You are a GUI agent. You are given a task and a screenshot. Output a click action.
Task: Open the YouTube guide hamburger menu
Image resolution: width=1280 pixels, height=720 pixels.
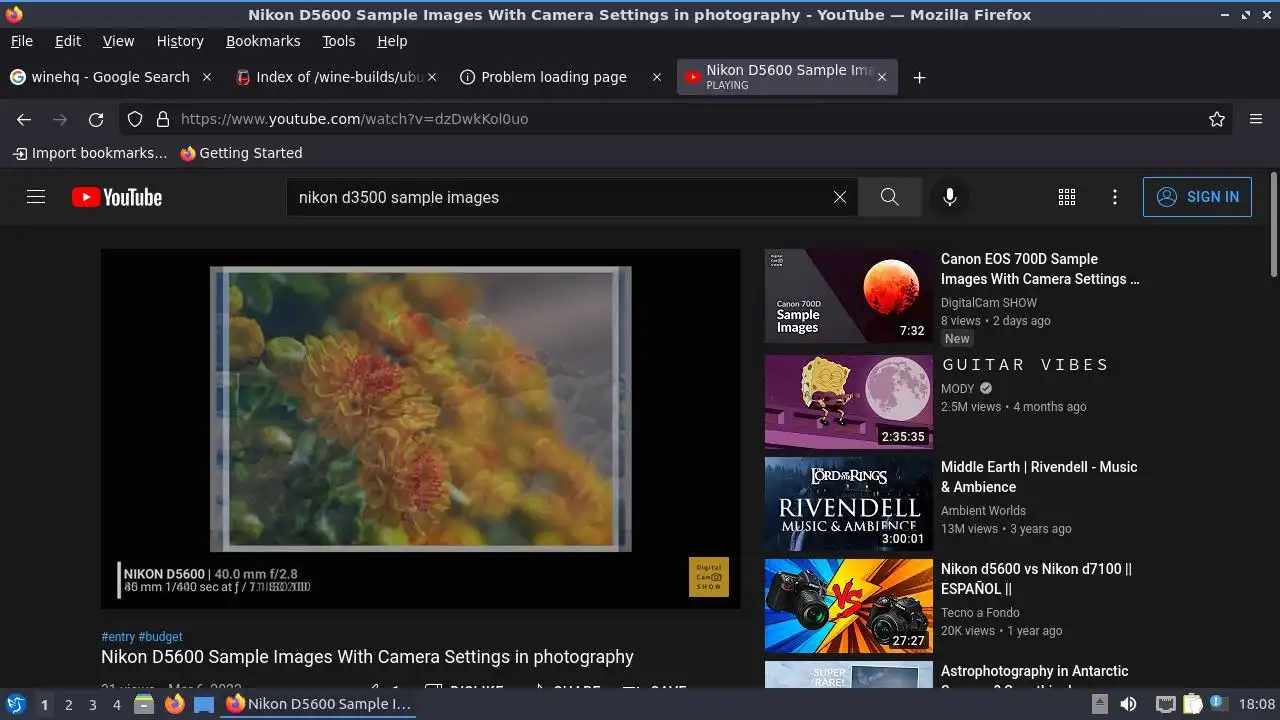pos(36,197)
